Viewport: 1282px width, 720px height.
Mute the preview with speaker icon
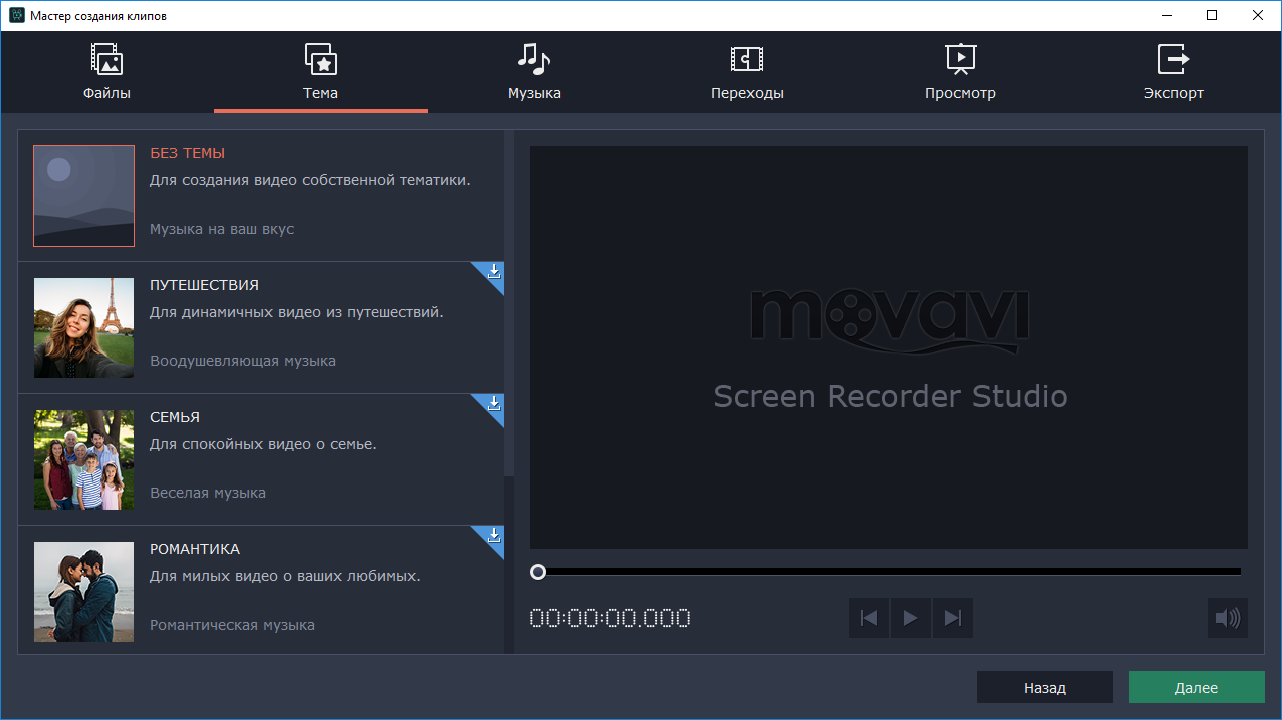[1227, 618]
